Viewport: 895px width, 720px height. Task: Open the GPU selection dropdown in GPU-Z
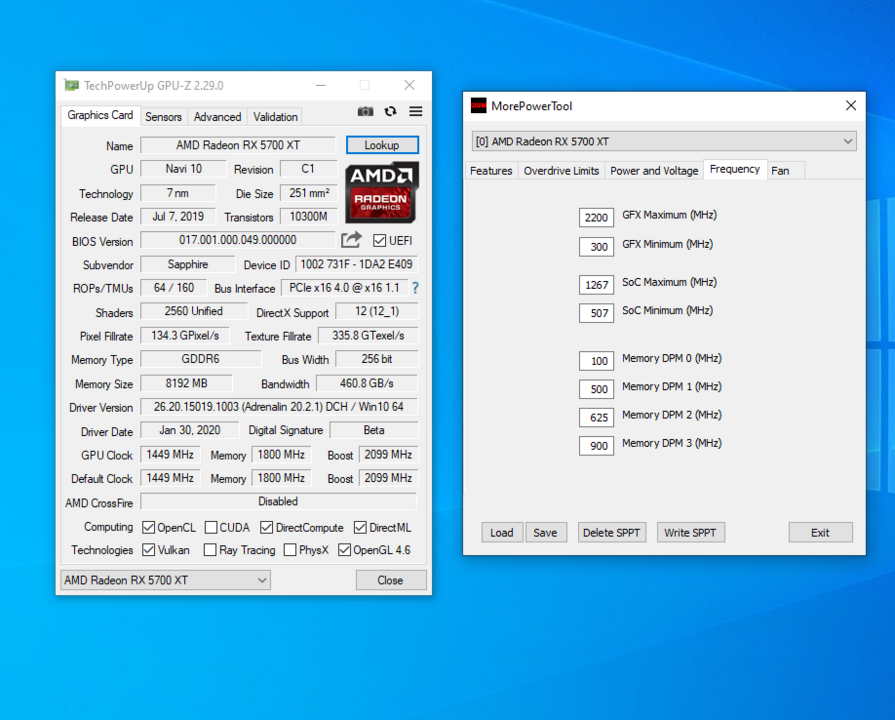[x=165, y=580]
